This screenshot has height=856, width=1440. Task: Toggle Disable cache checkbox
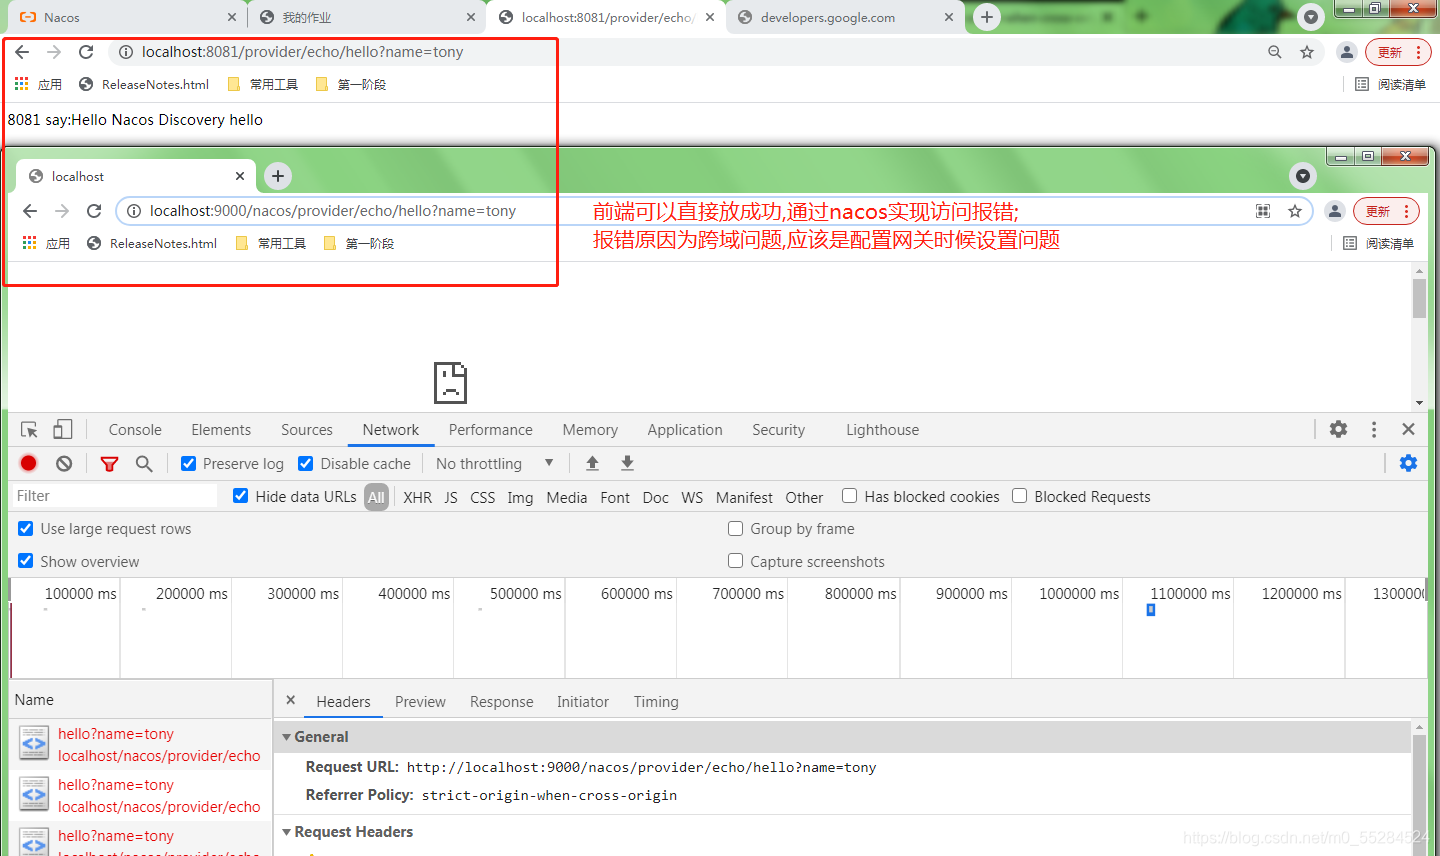306,463
